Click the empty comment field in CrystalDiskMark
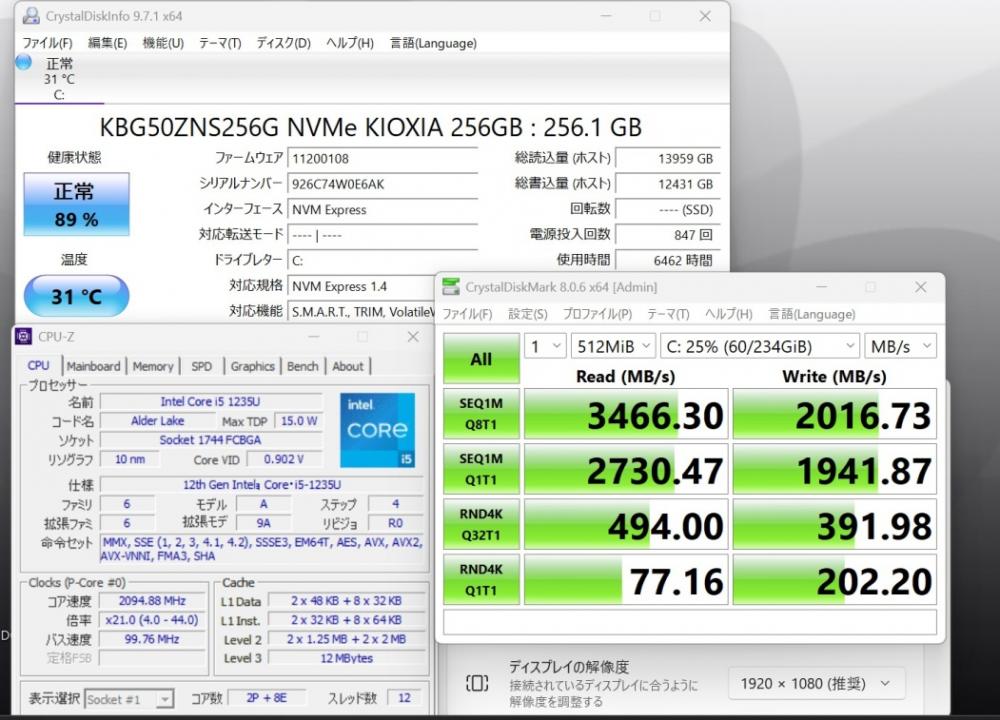This screenshot has height=720, width=1000. pos(690,622)
